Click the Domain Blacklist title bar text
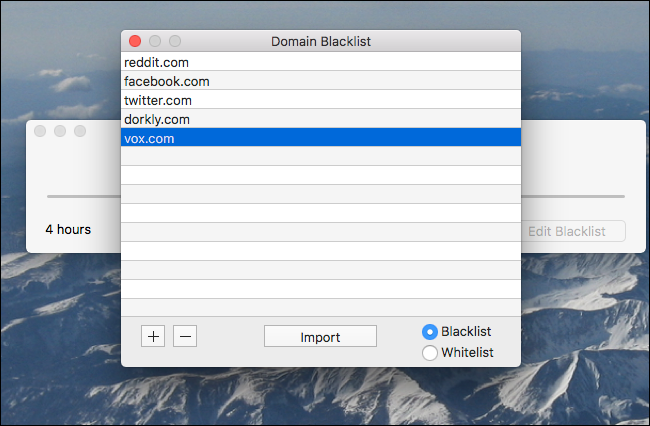Viewport: 650px width, 426px height. pos(321,41)
